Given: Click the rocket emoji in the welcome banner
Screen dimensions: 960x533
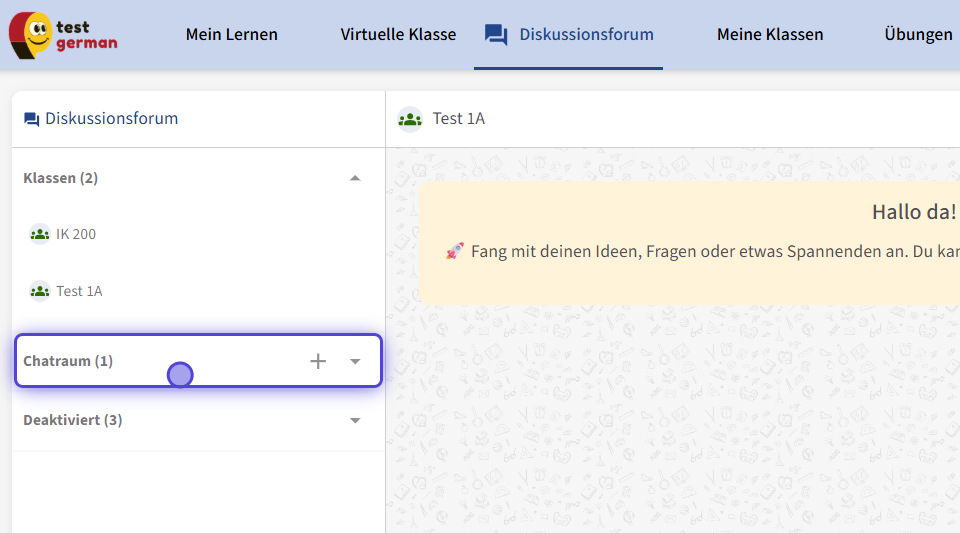Looking at the screenshot, I should coord(454,251).
